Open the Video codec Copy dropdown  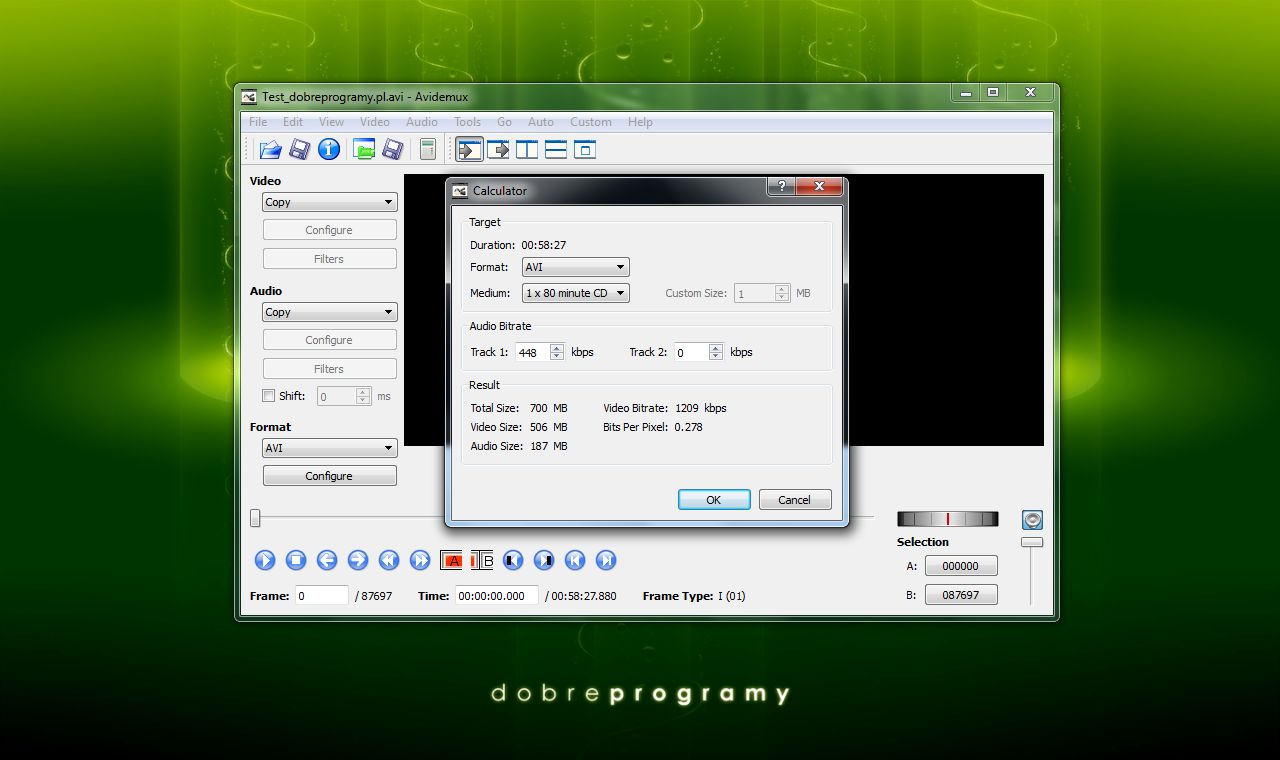(329, 202)
